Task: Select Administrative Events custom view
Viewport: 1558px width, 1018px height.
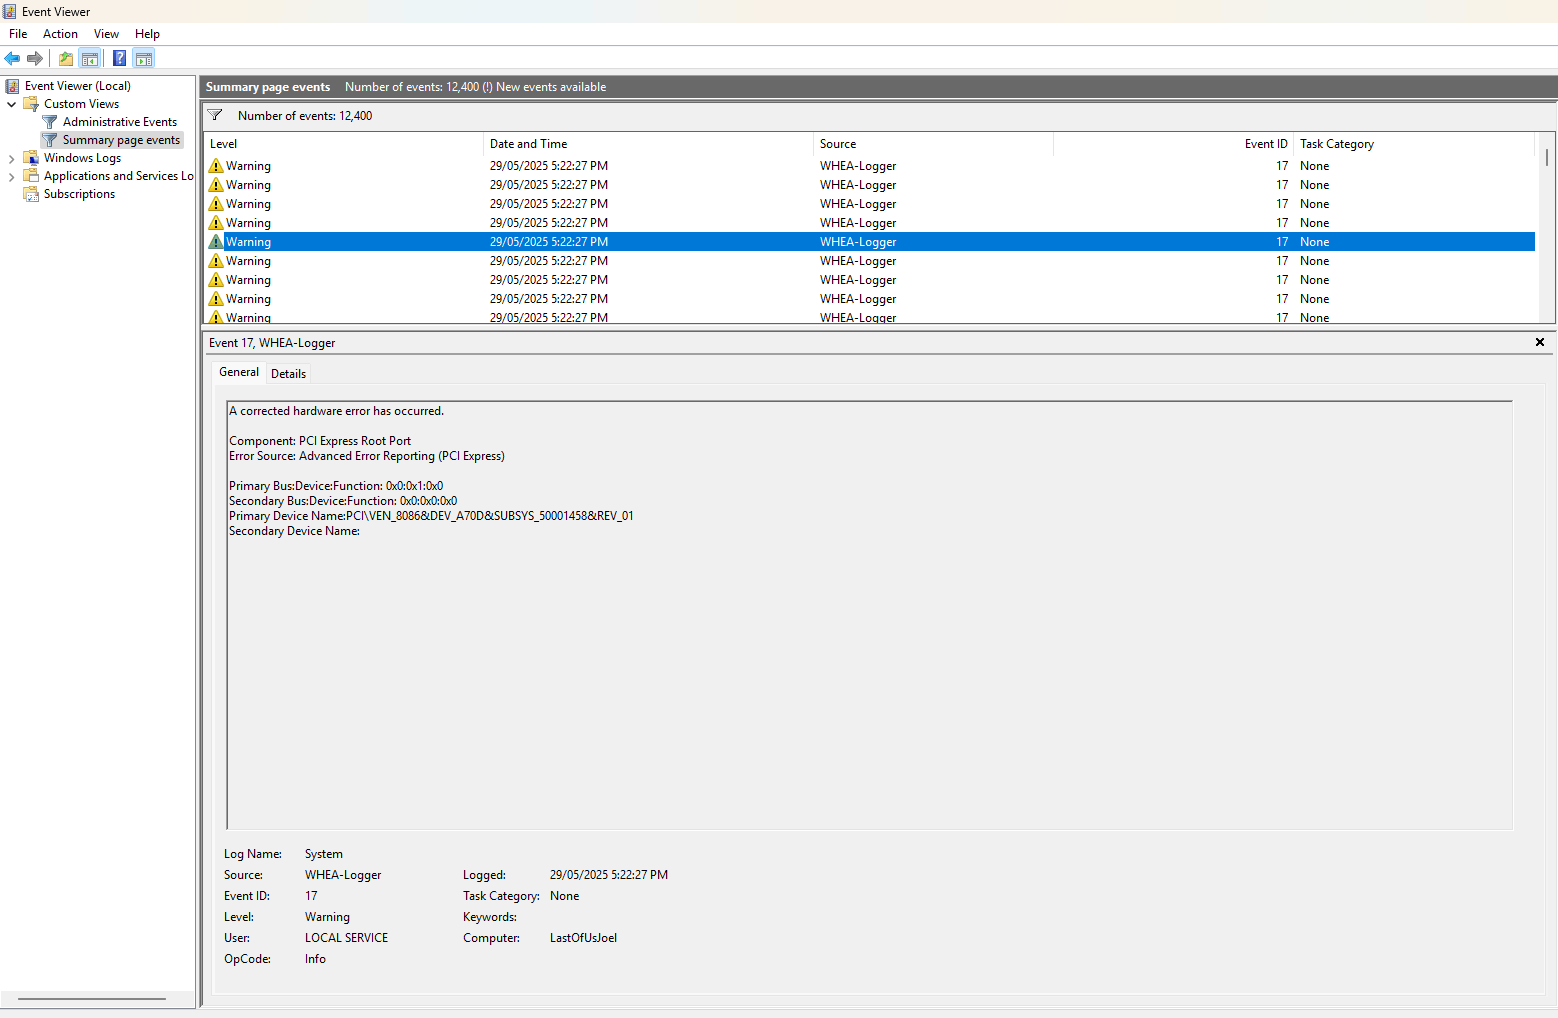Action: [119, 122]
